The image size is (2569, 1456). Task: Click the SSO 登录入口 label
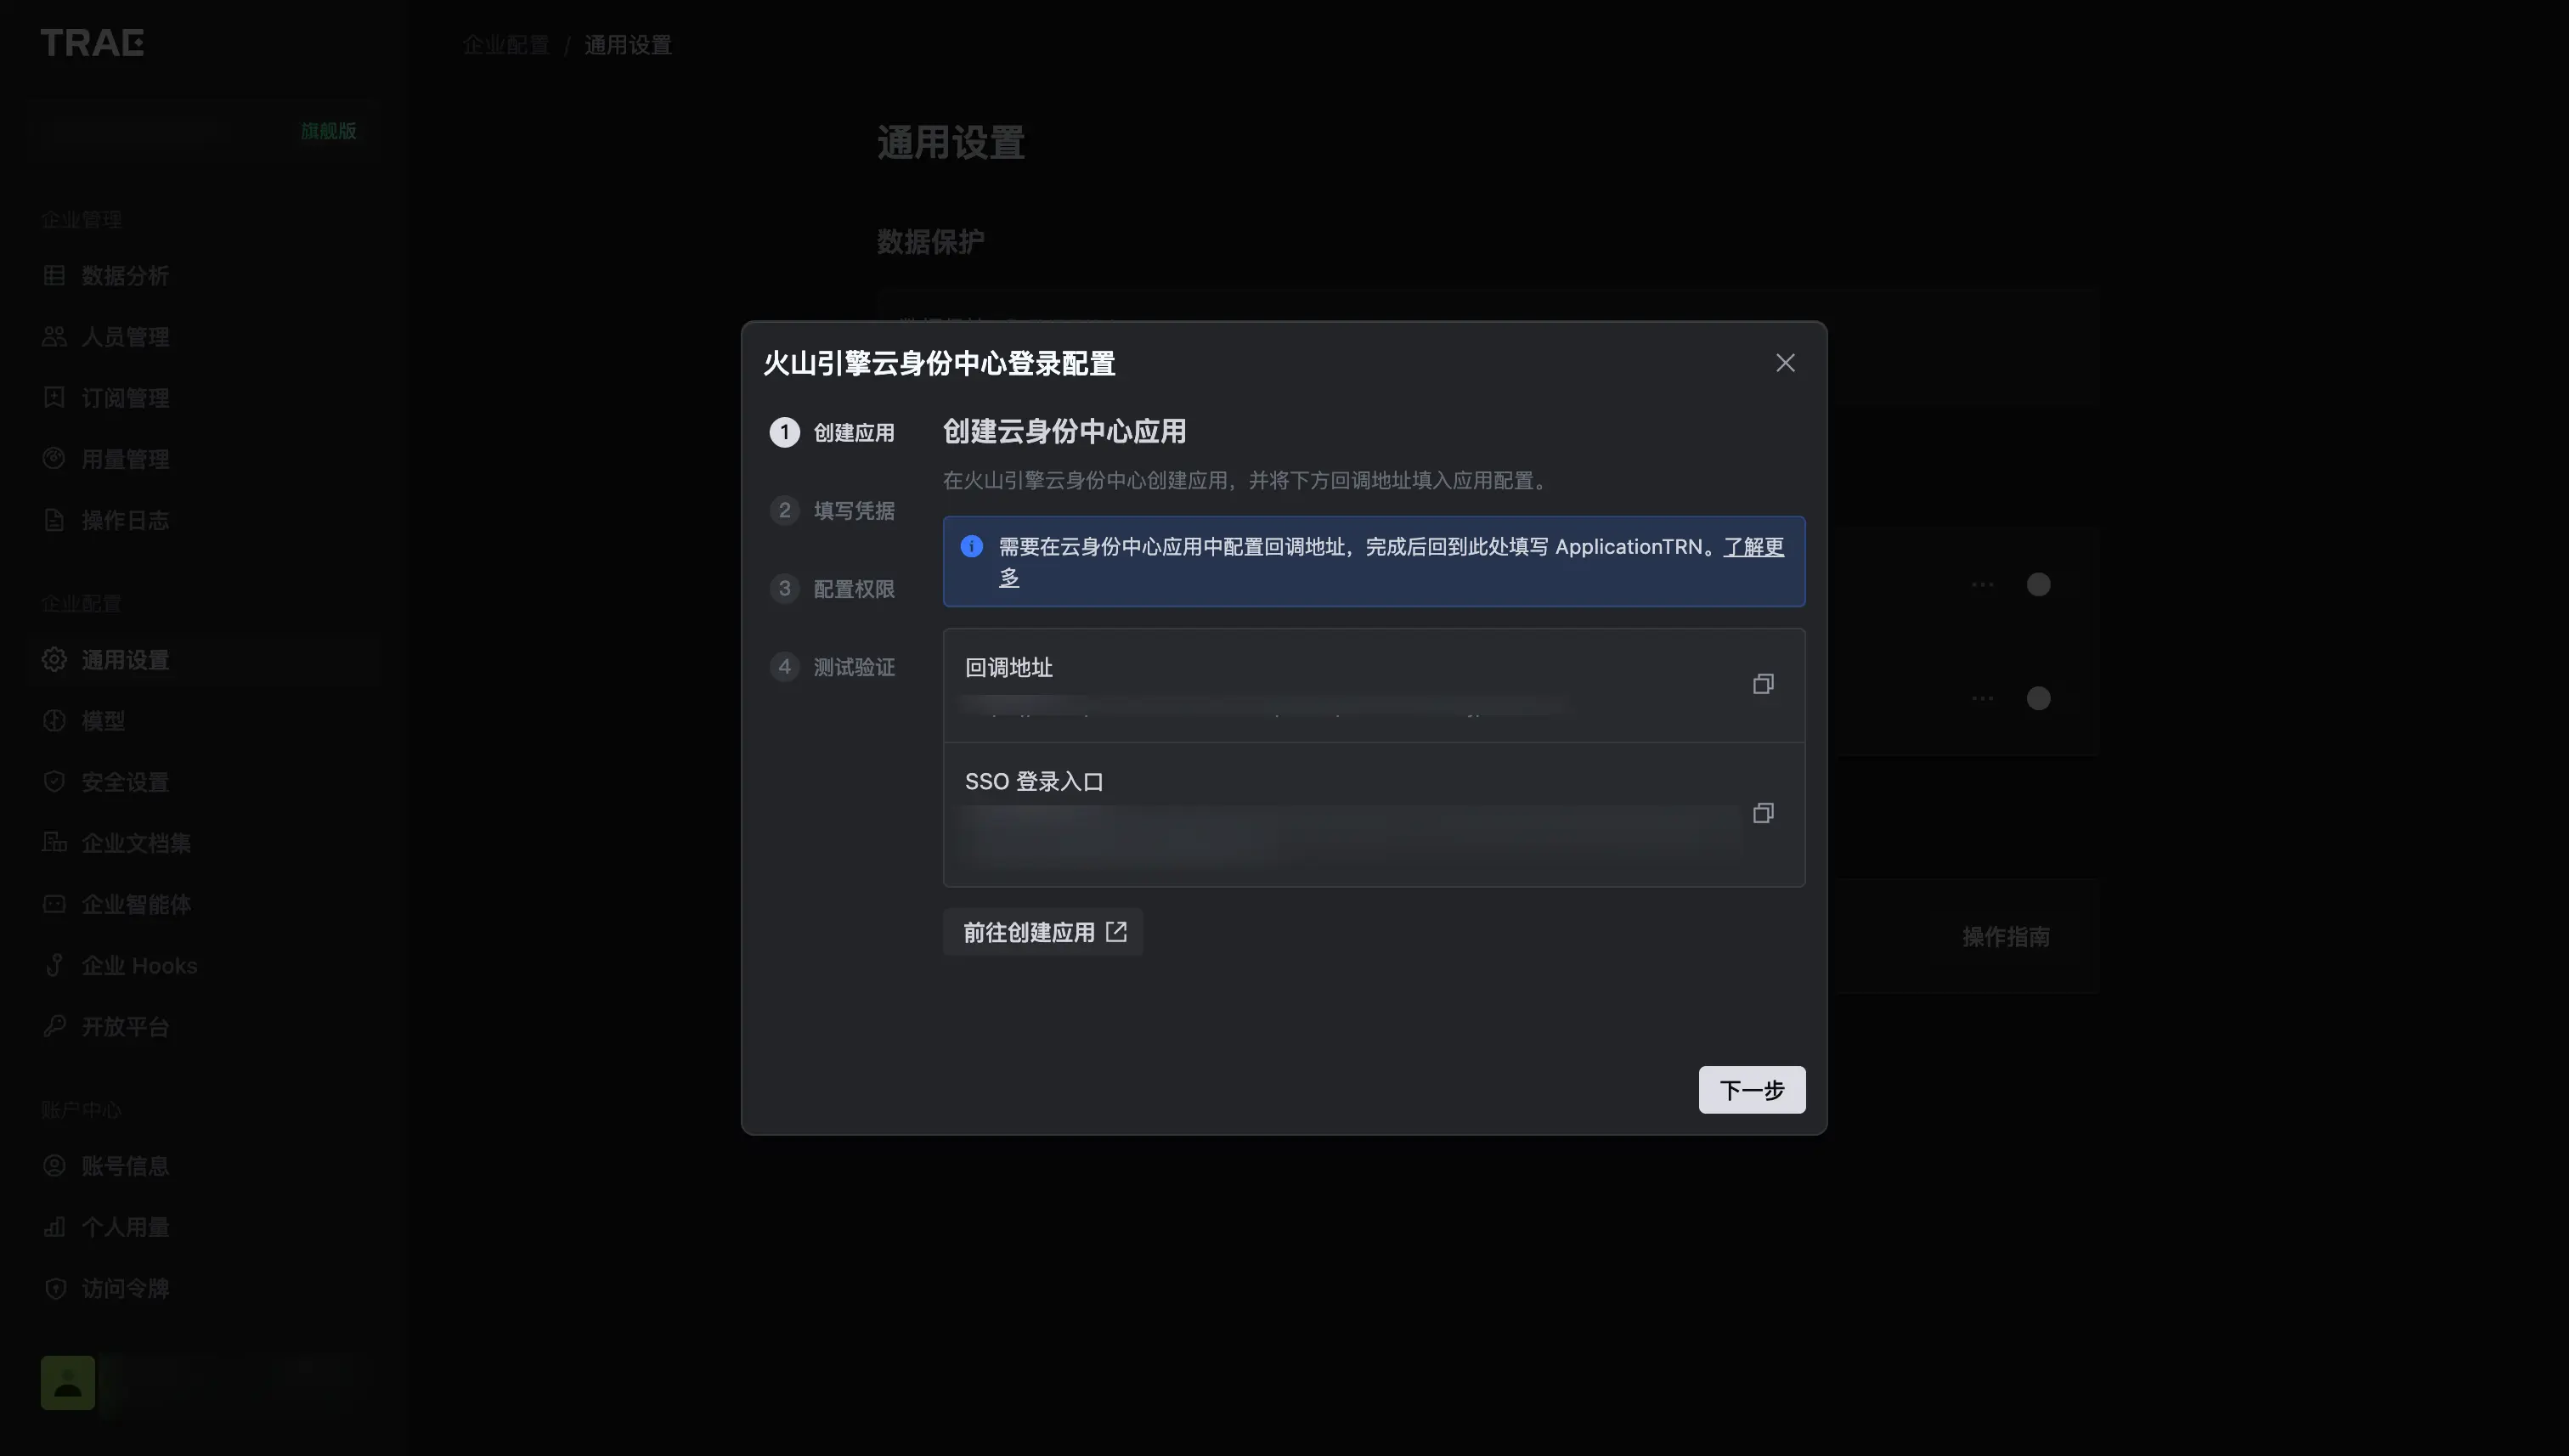(x=1034, y=782)
